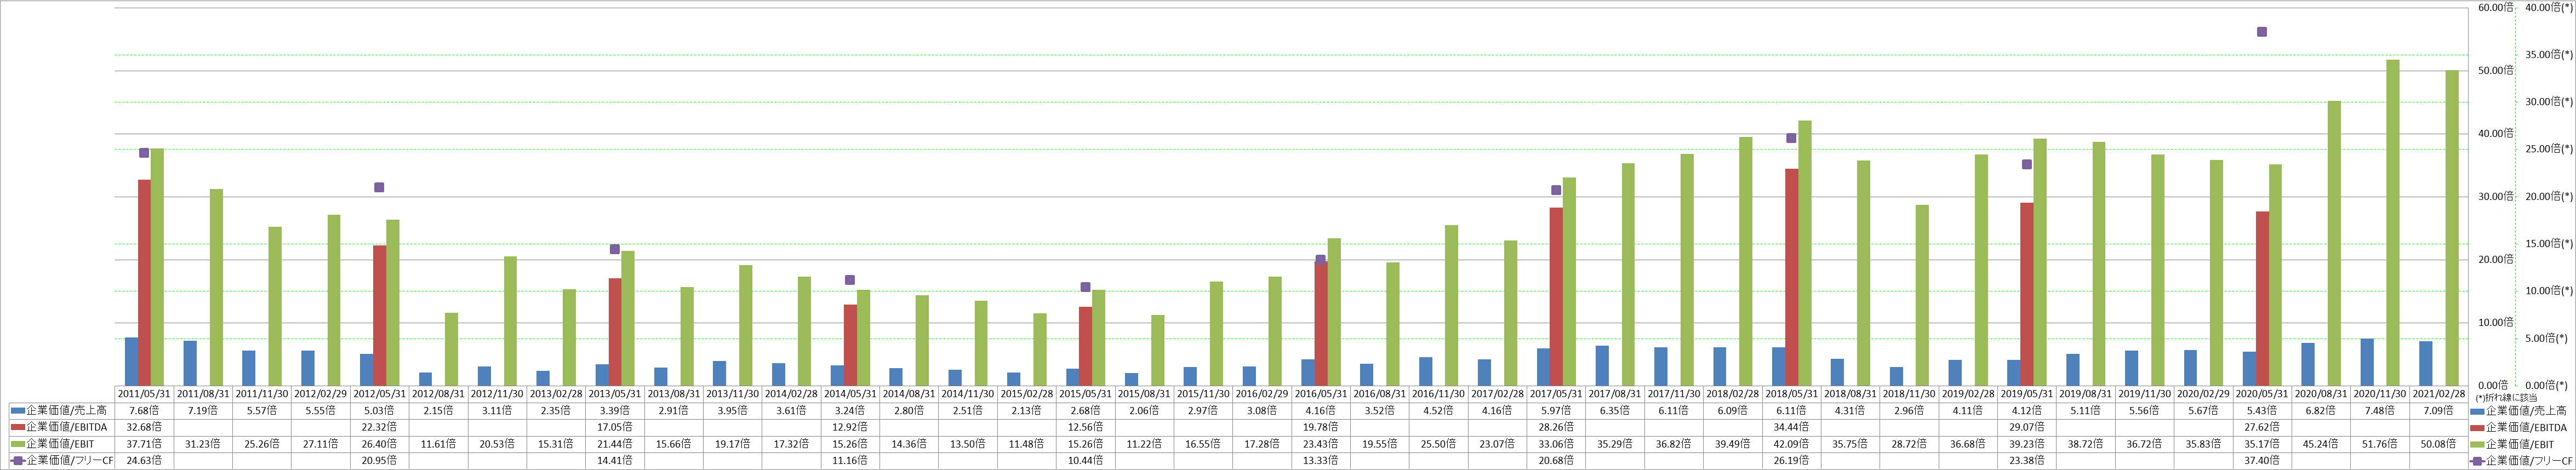Click the 24.63倍 free CF cell

[145, 460]
